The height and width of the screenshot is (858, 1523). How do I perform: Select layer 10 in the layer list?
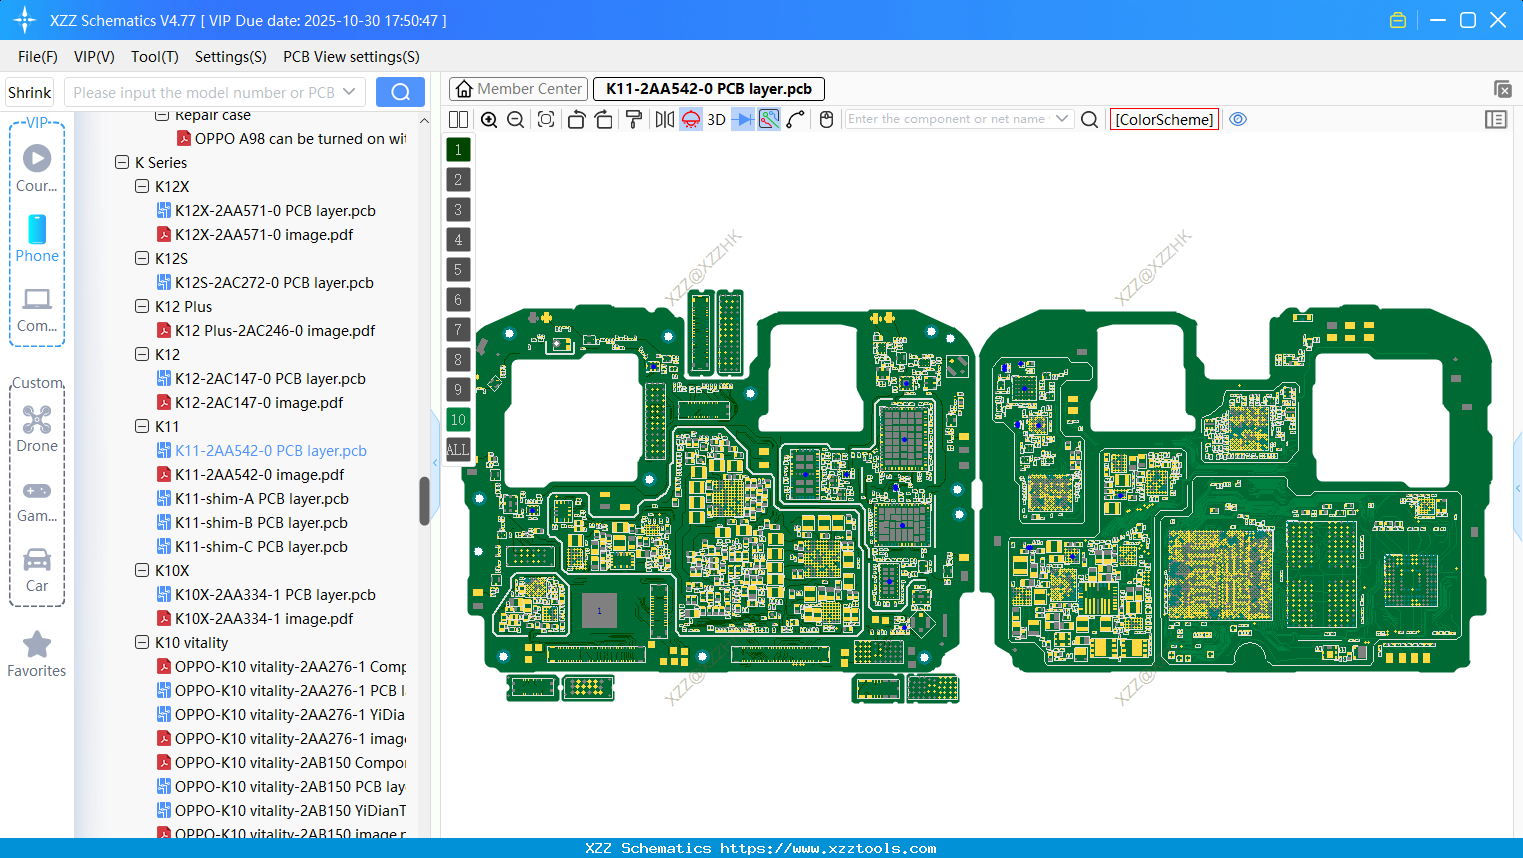[x=457, y=419]
